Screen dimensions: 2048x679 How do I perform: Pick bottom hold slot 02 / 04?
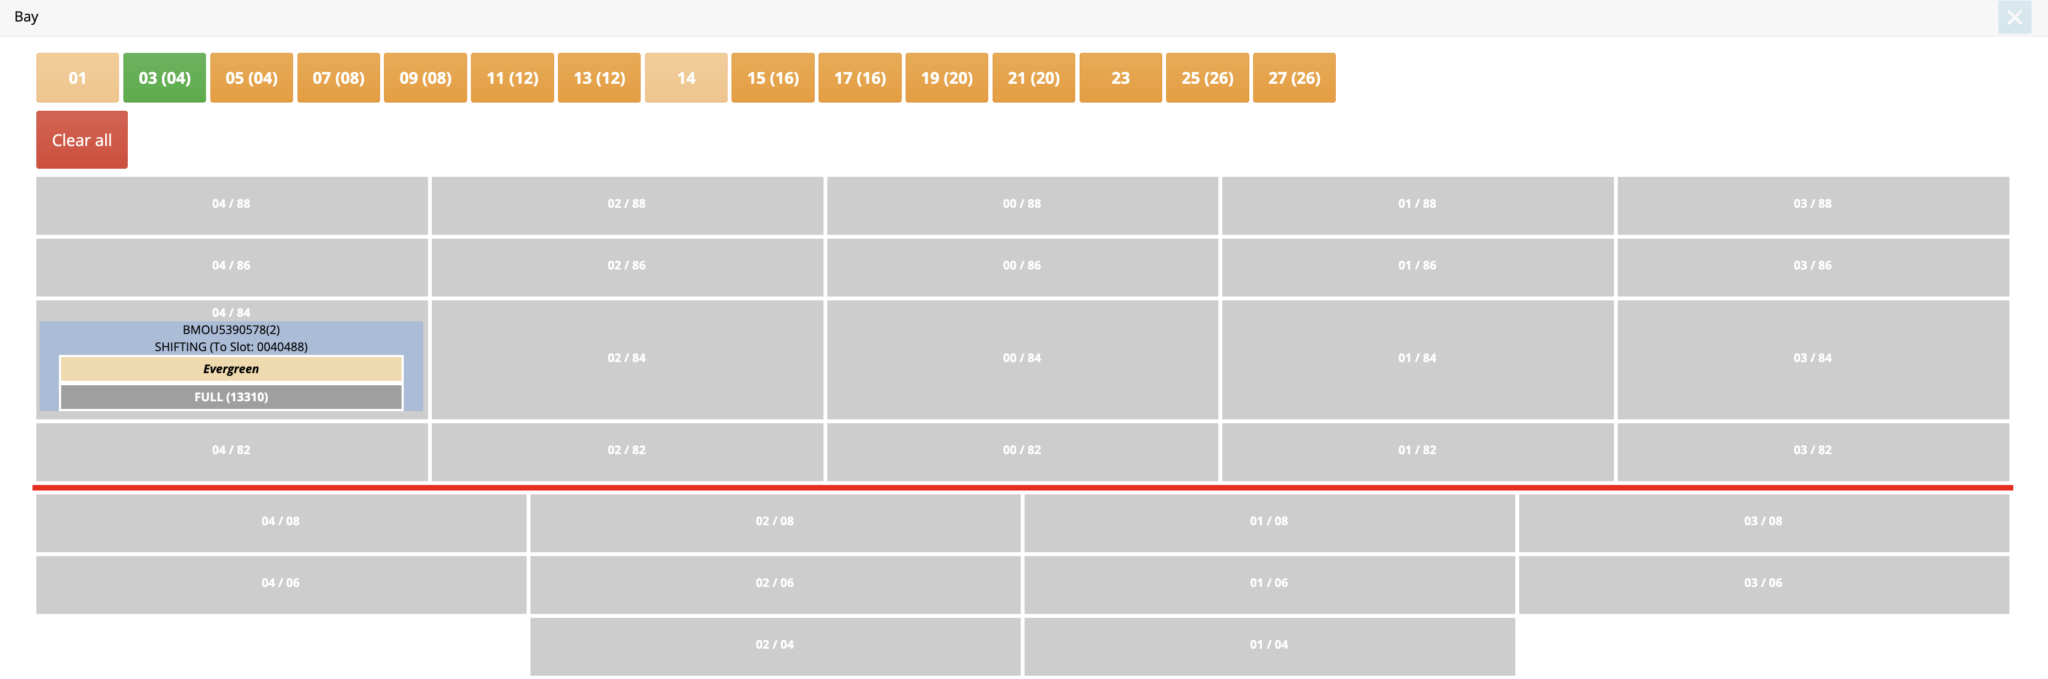pyautogui.click(x=774, y=645)
